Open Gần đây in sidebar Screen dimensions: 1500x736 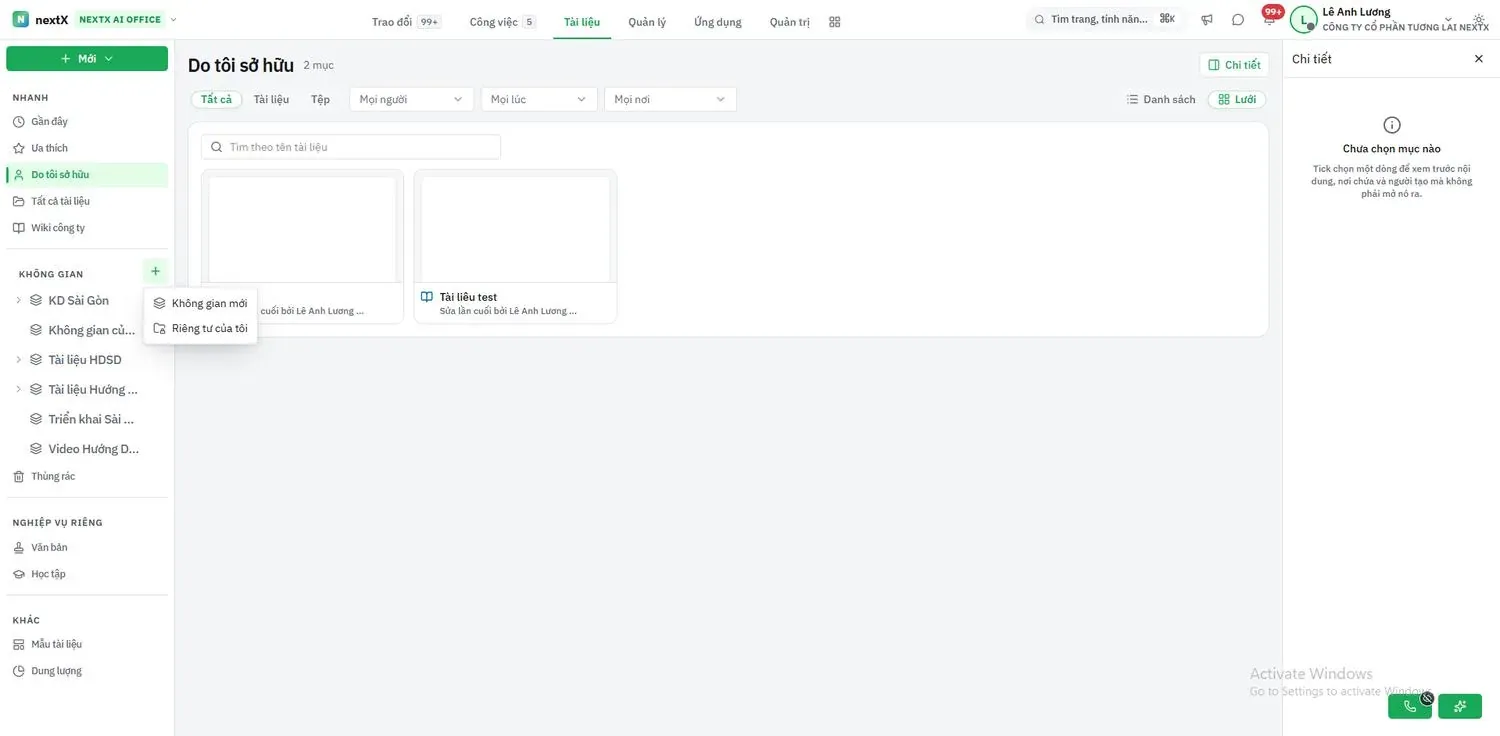point(87,121)
